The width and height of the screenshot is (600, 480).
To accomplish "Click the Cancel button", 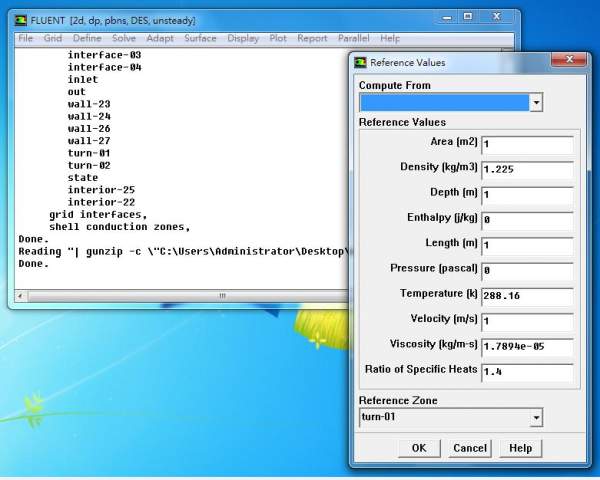I will [x=470, y=448].
